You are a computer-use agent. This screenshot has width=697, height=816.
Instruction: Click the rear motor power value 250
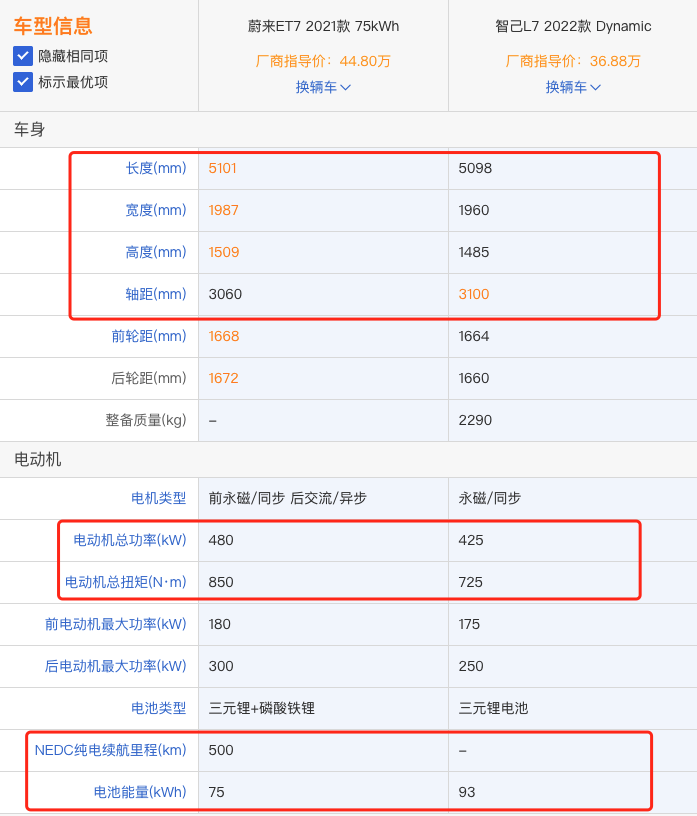pos(471,666)
